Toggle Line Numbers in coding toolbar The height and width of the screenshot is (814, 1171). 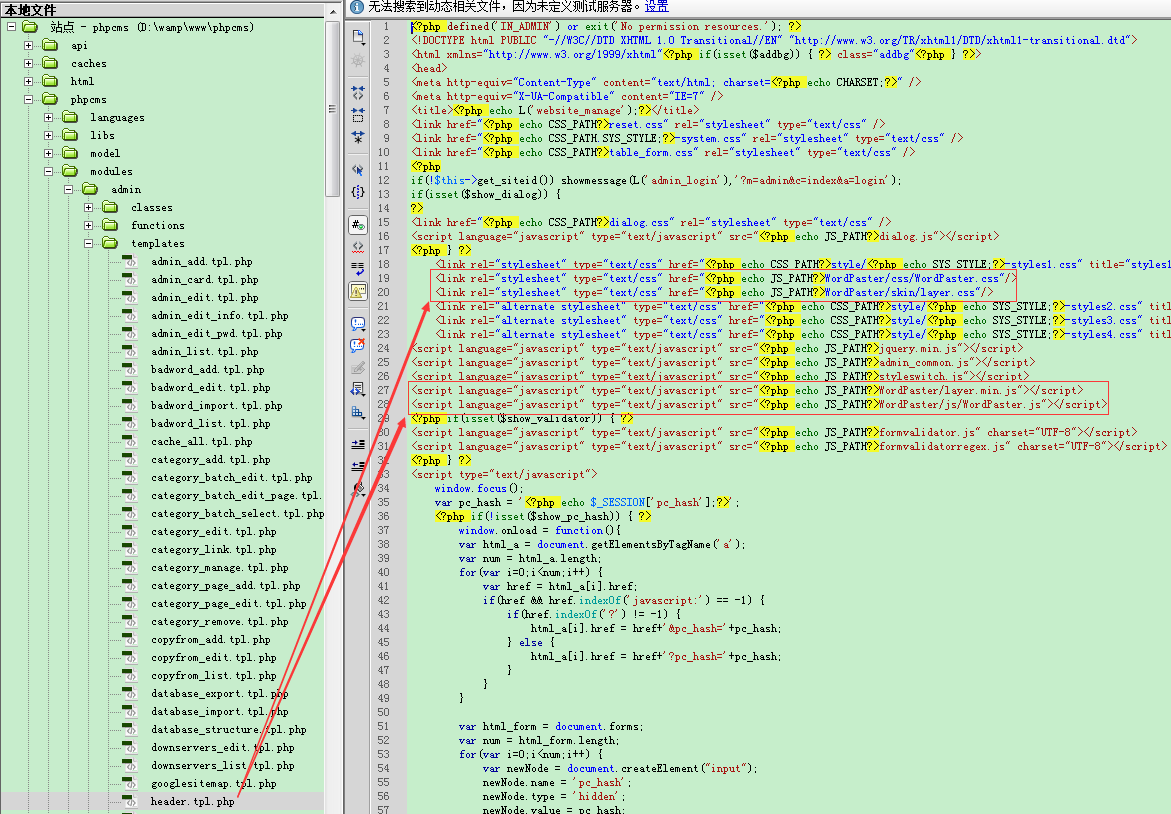click(x=358, y=224)
